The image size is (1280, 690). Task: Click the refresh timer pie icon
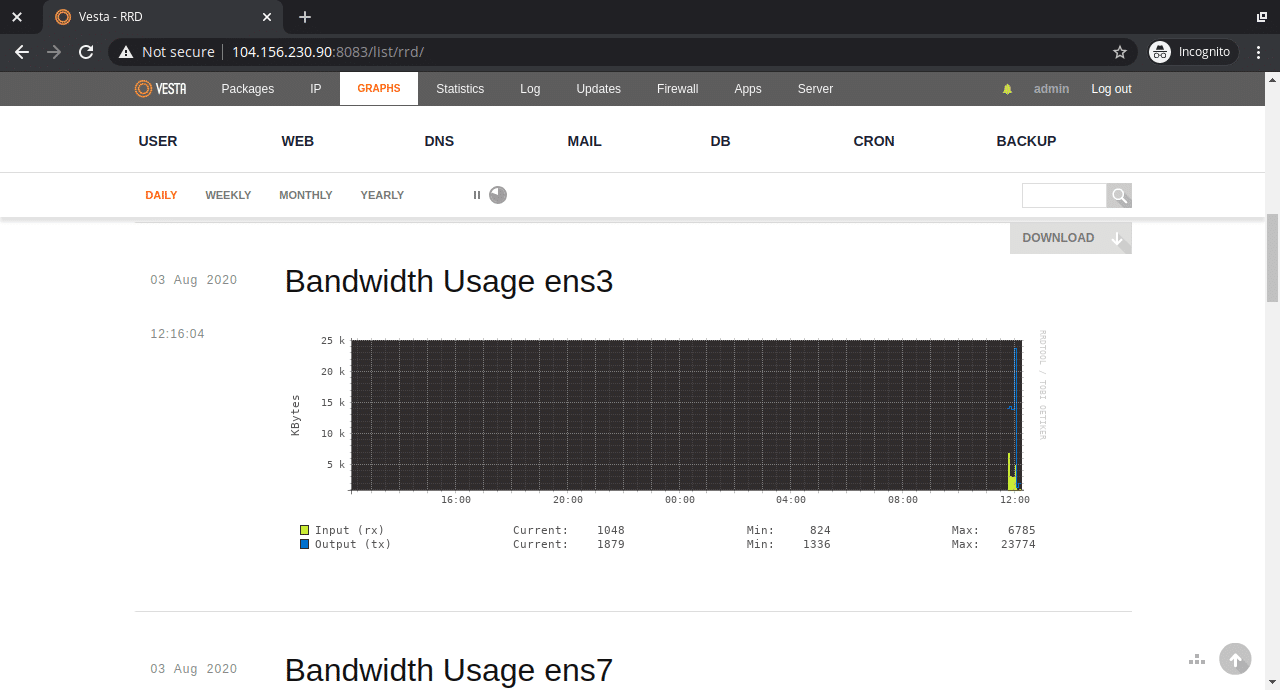coord(498,195)
